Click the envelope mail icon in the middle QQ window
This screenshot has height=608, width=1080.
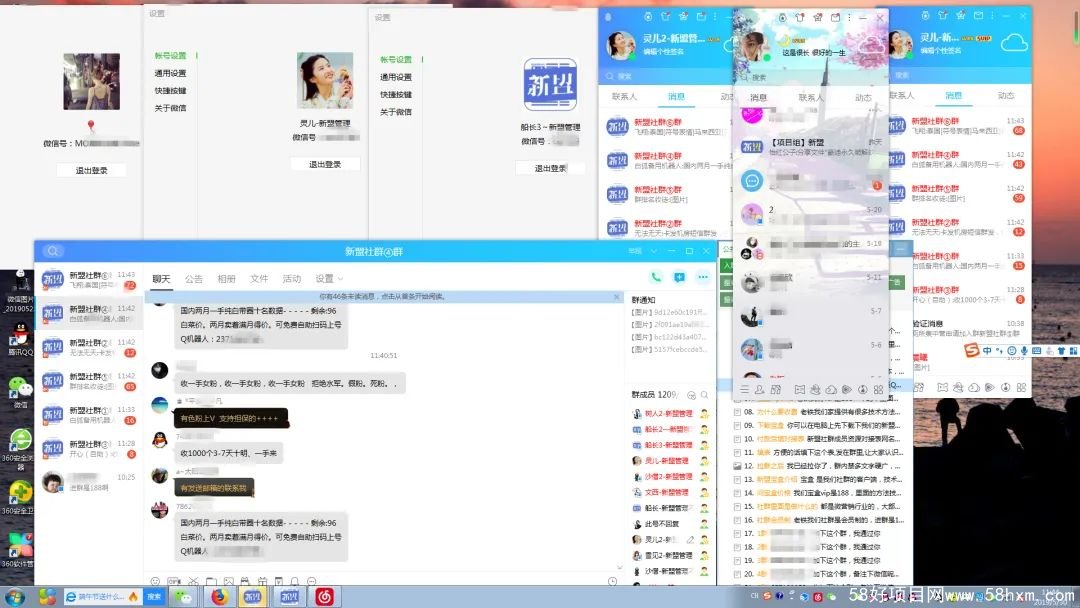(835, 17)
